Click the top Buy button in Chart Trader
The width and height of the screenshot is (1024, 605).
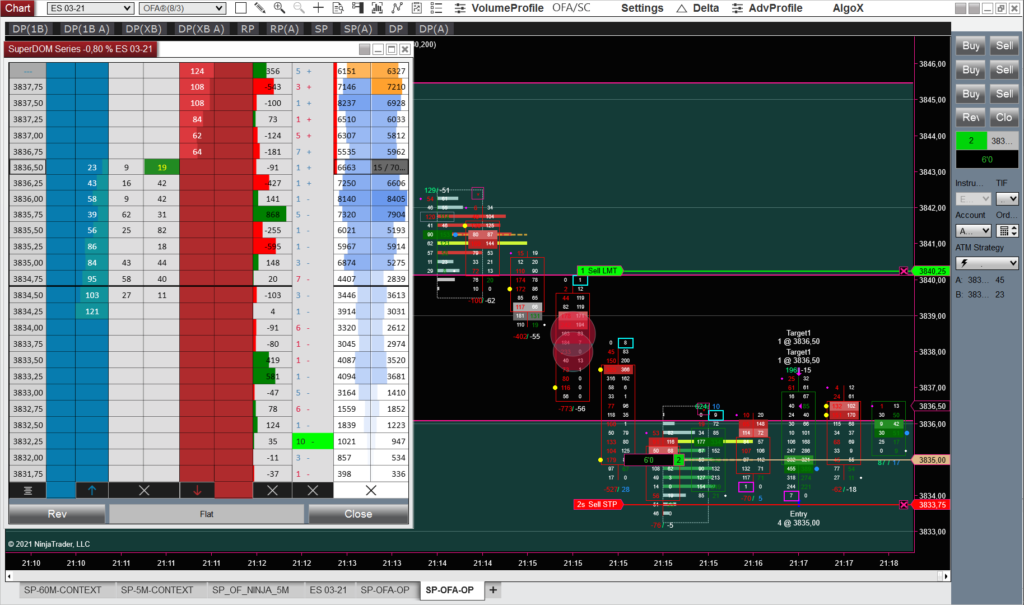tap(970, 46)
